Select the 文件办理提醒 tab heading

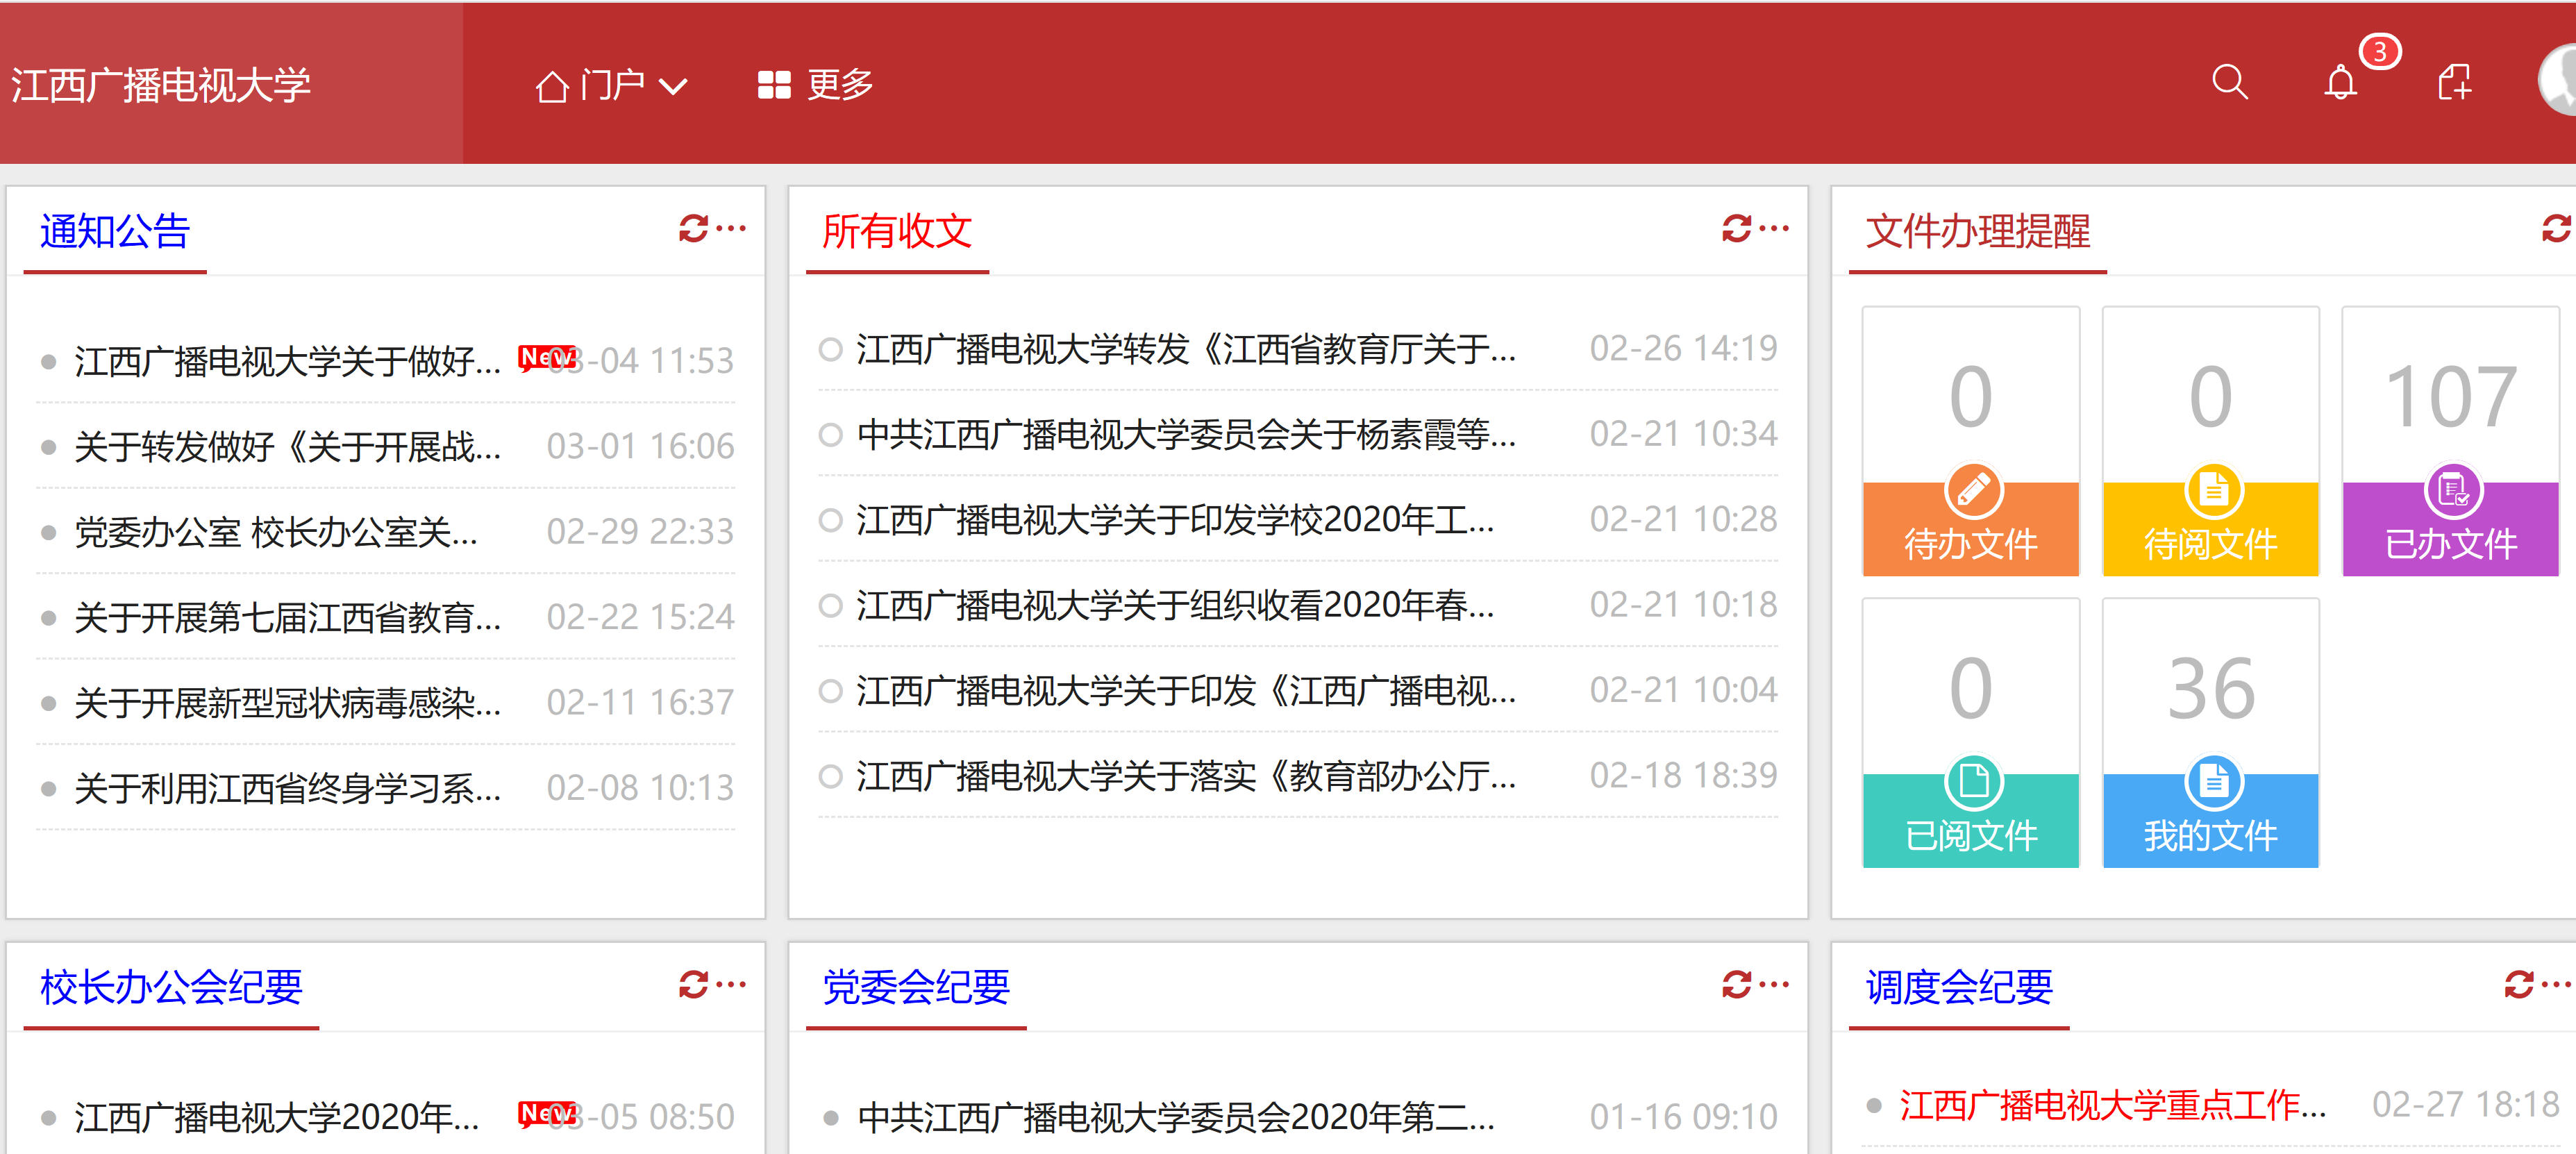(1978, 231)
